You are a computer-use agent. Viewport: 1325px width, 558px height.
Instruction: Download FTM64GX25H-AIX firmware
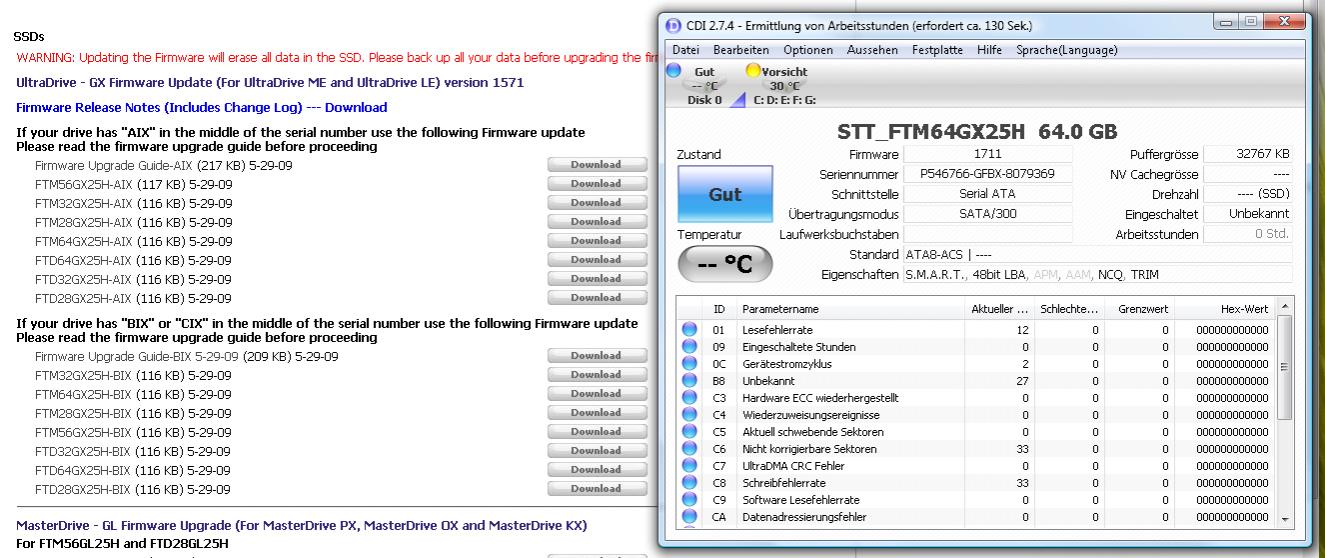tap(597, 240)
